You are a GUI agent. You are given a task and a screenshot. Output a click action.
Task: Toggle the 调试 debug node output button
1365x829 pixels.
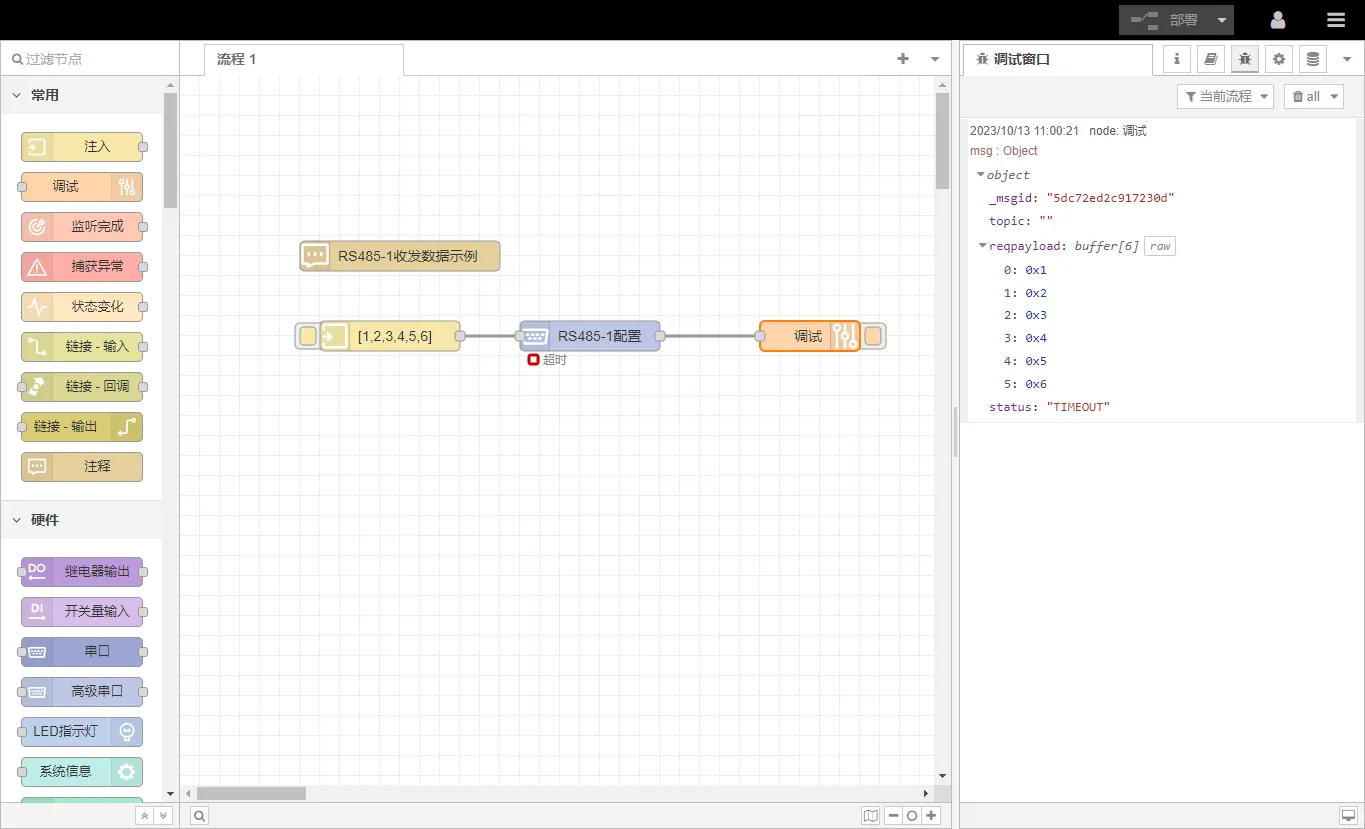coord(873,336)
